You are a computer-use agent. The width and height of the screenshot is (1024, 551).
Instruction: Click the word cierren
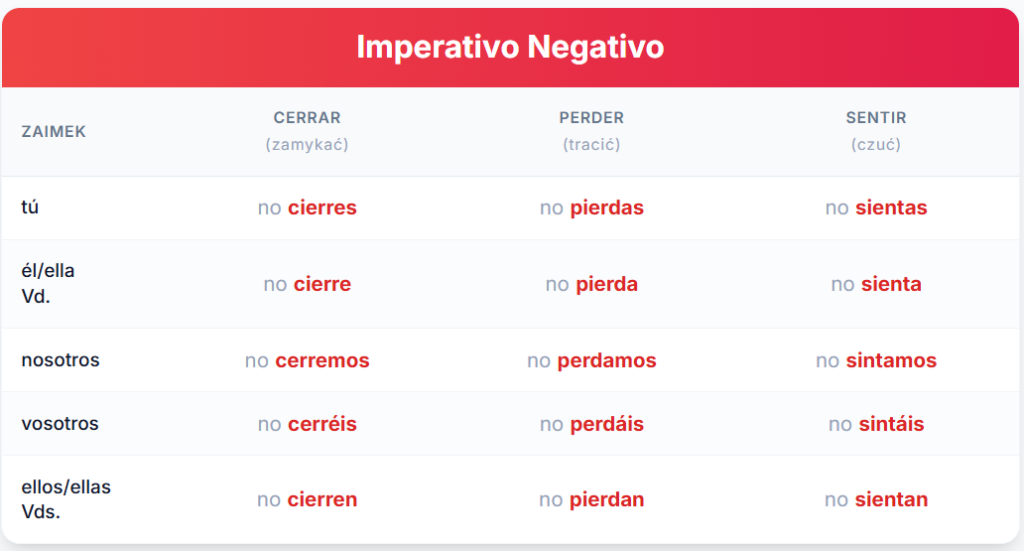(322, 499)
